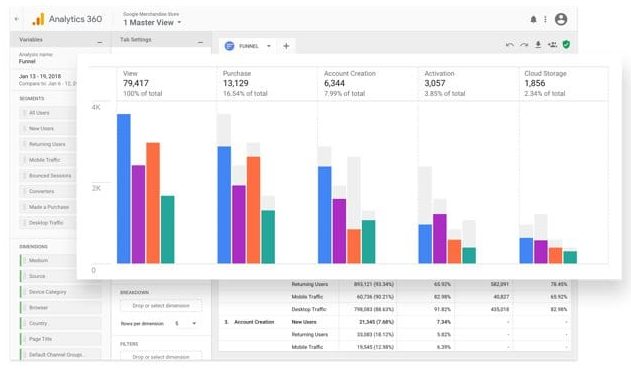The width and height of the screenshot is (631, 369).
Task: Click Filters drop or select dimension box
Action: (x=161, y=356)
